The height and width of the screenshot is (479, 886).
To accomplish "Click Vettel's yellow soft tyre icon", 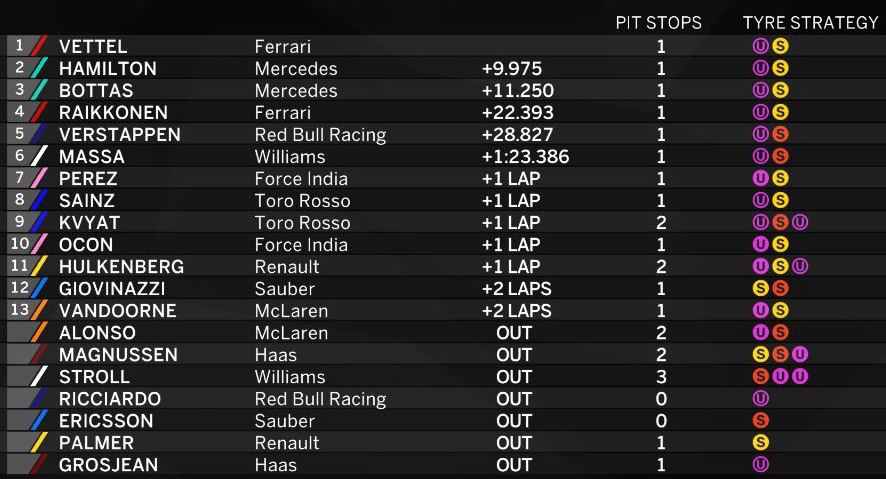I will [x=780, y=46].
